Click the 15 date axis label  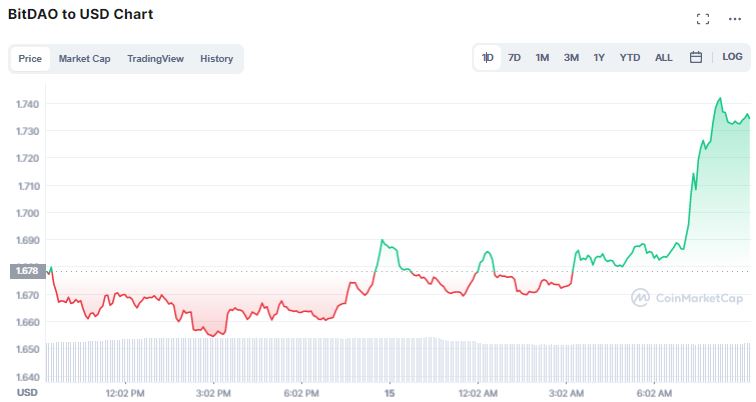click(390, 393)
